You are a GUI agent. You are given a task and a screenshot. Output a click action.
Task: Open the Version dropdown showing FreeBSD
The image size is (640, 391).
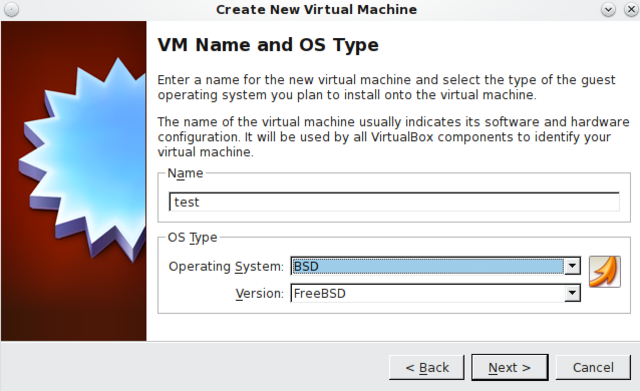[x=436, y=293]
